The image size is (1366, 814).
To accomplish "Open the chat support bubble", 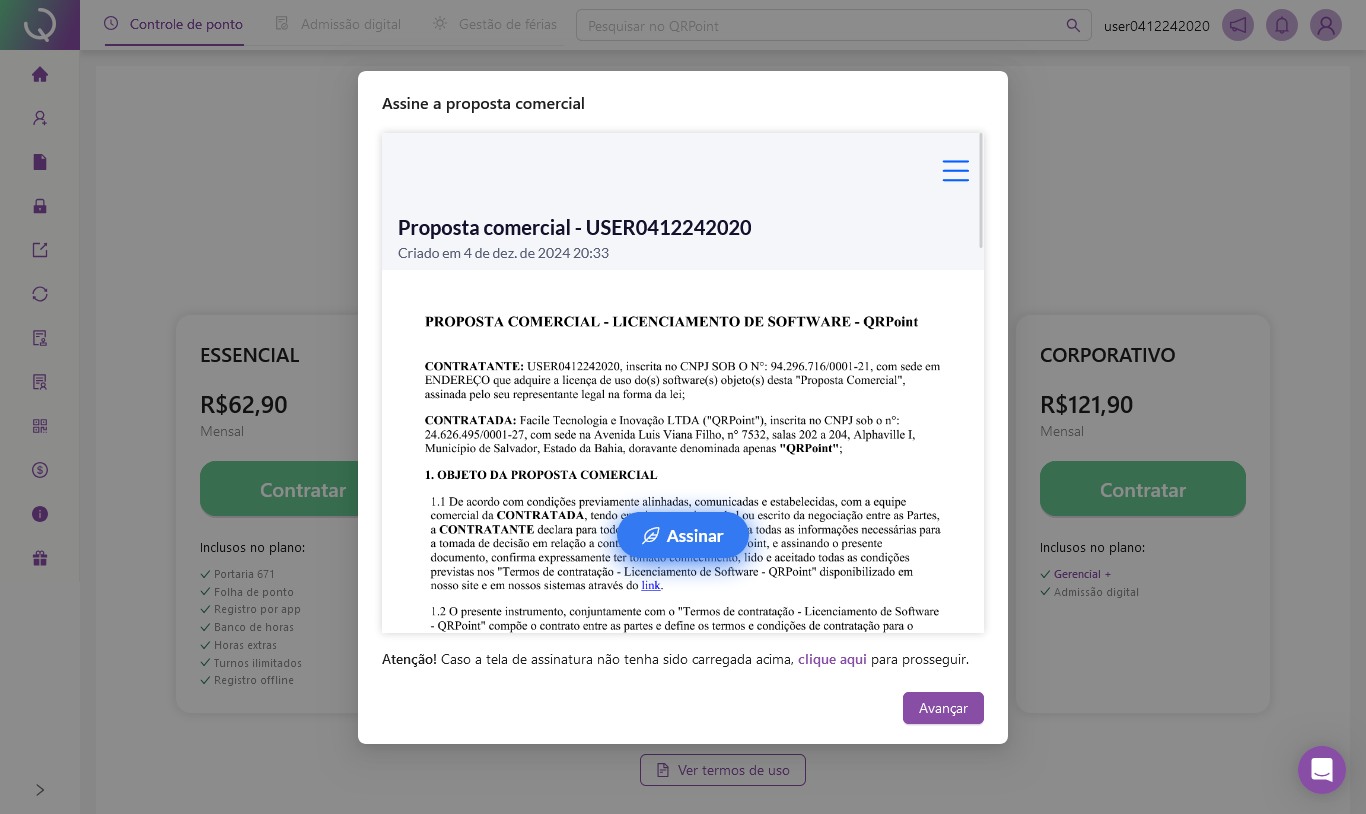I will point(1321,770).
